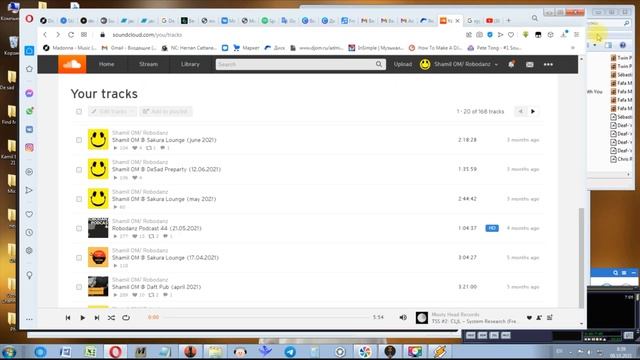Open the SoundCloud notifications bell
The width and height of the screenshot is (640, 360).
tap(511, 64)
